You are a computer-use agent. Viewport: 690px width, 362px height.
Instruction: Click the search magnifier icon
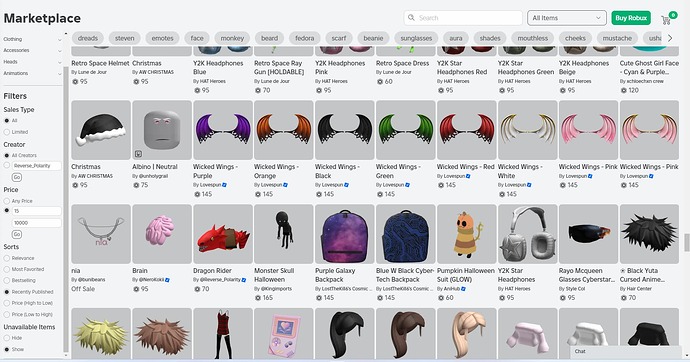tap(411, 18)
